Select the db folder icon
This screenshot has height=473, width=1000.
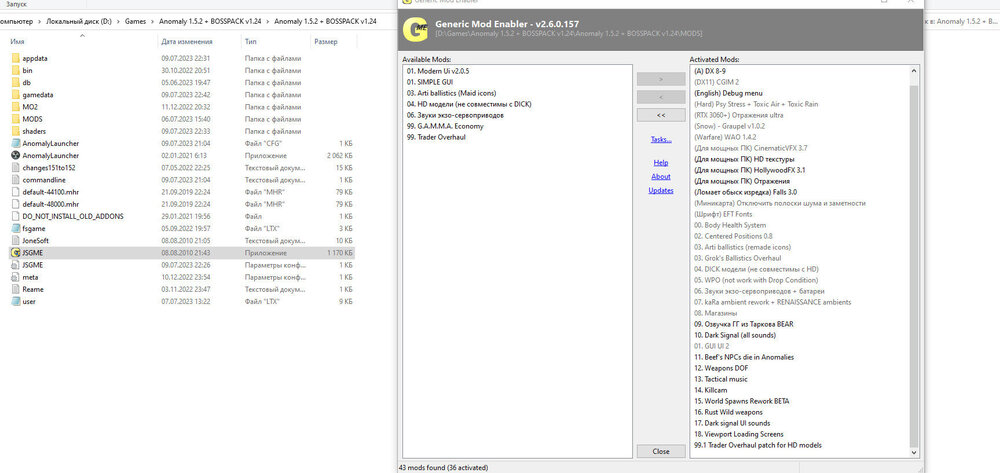point(16,82)
